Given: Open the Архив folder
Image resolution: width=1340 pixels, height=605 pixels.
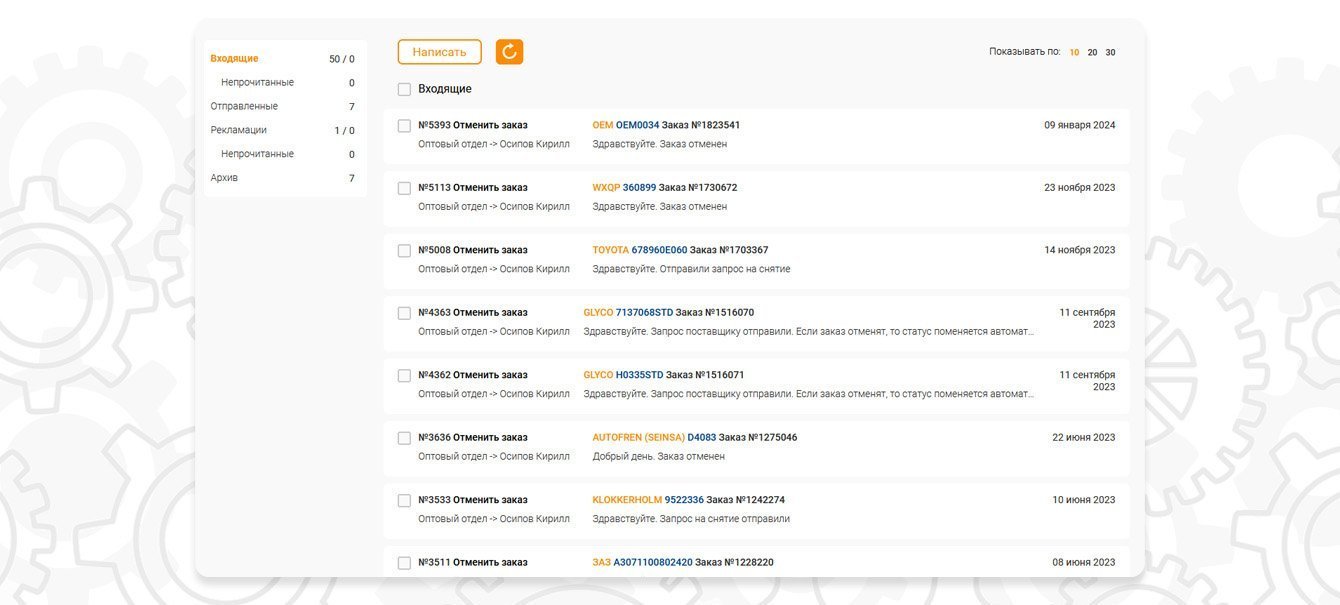Looking at the screenshot, I should click(x=224, y=178).
